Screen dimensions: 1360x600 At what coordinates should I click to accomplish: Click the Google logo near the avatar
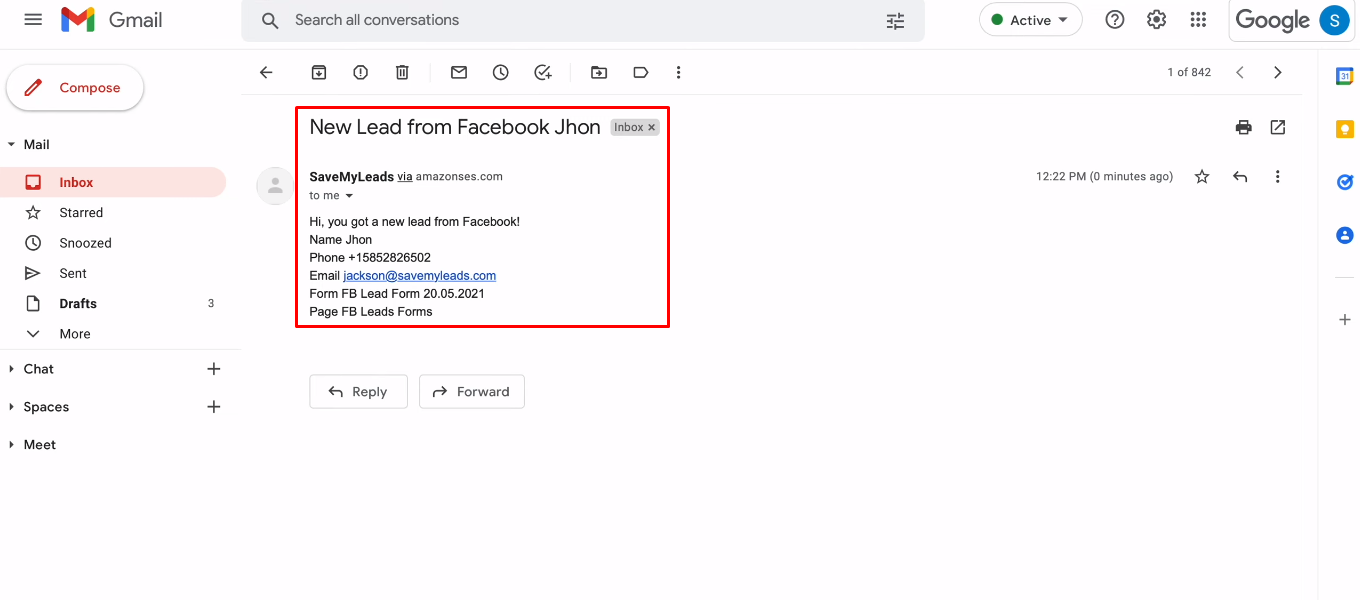tap(1272, 20)
